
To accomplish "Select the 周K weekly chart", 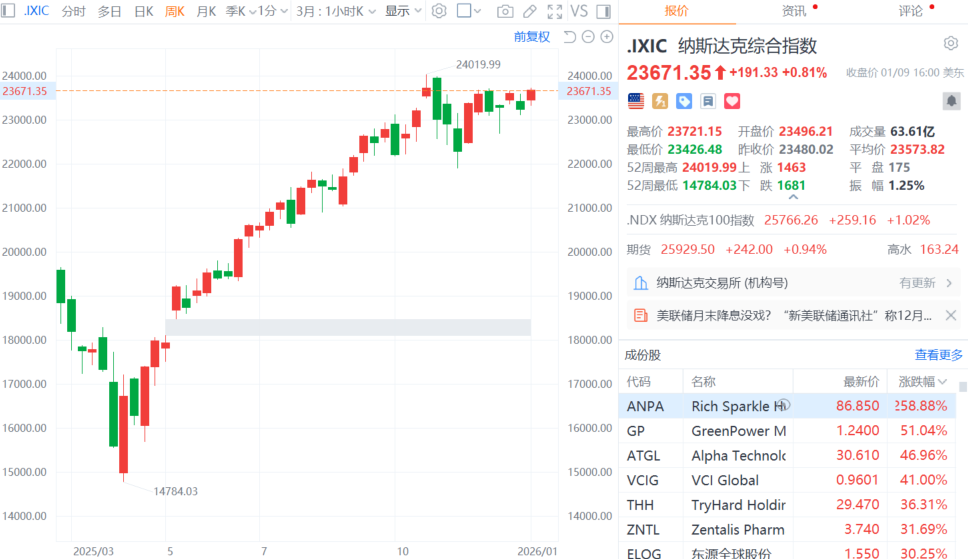I will (175, 11).
